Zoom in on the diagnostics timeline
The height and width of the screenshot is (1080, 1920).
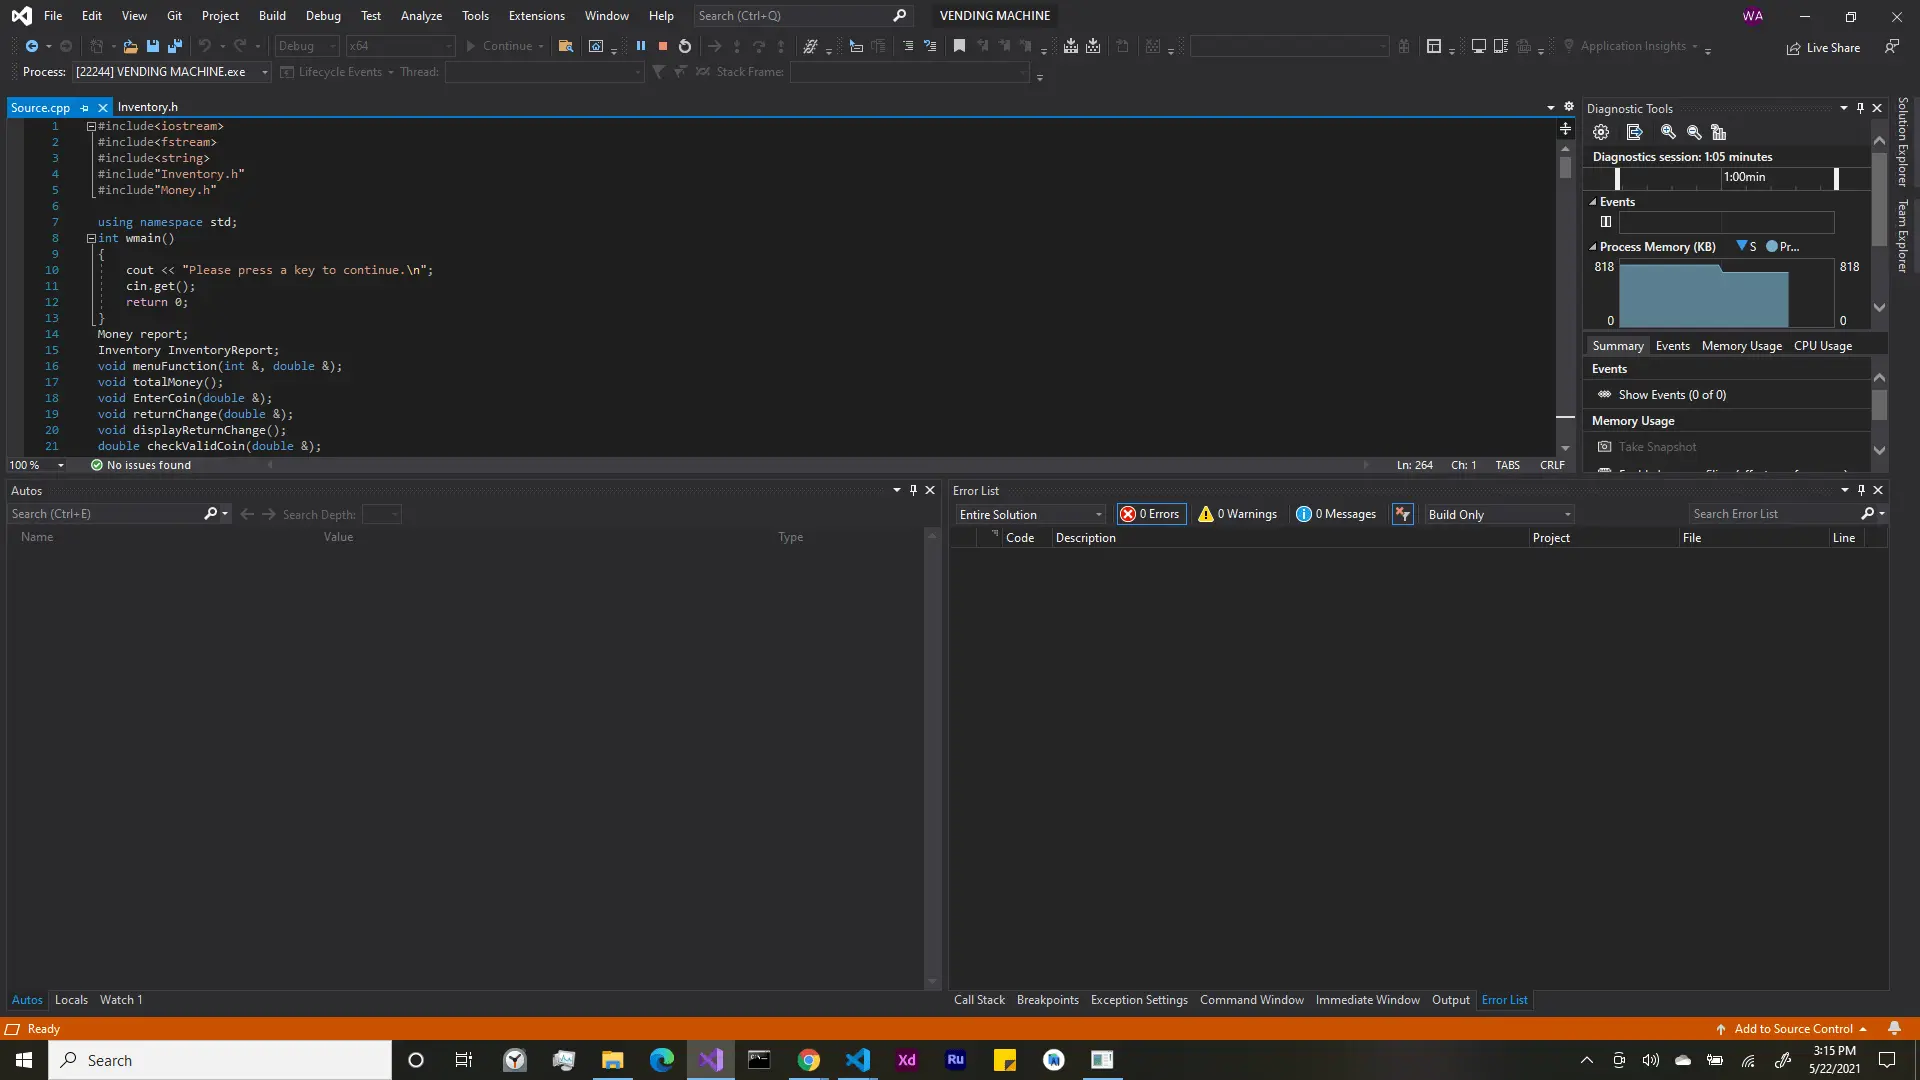click(1668, 132)
